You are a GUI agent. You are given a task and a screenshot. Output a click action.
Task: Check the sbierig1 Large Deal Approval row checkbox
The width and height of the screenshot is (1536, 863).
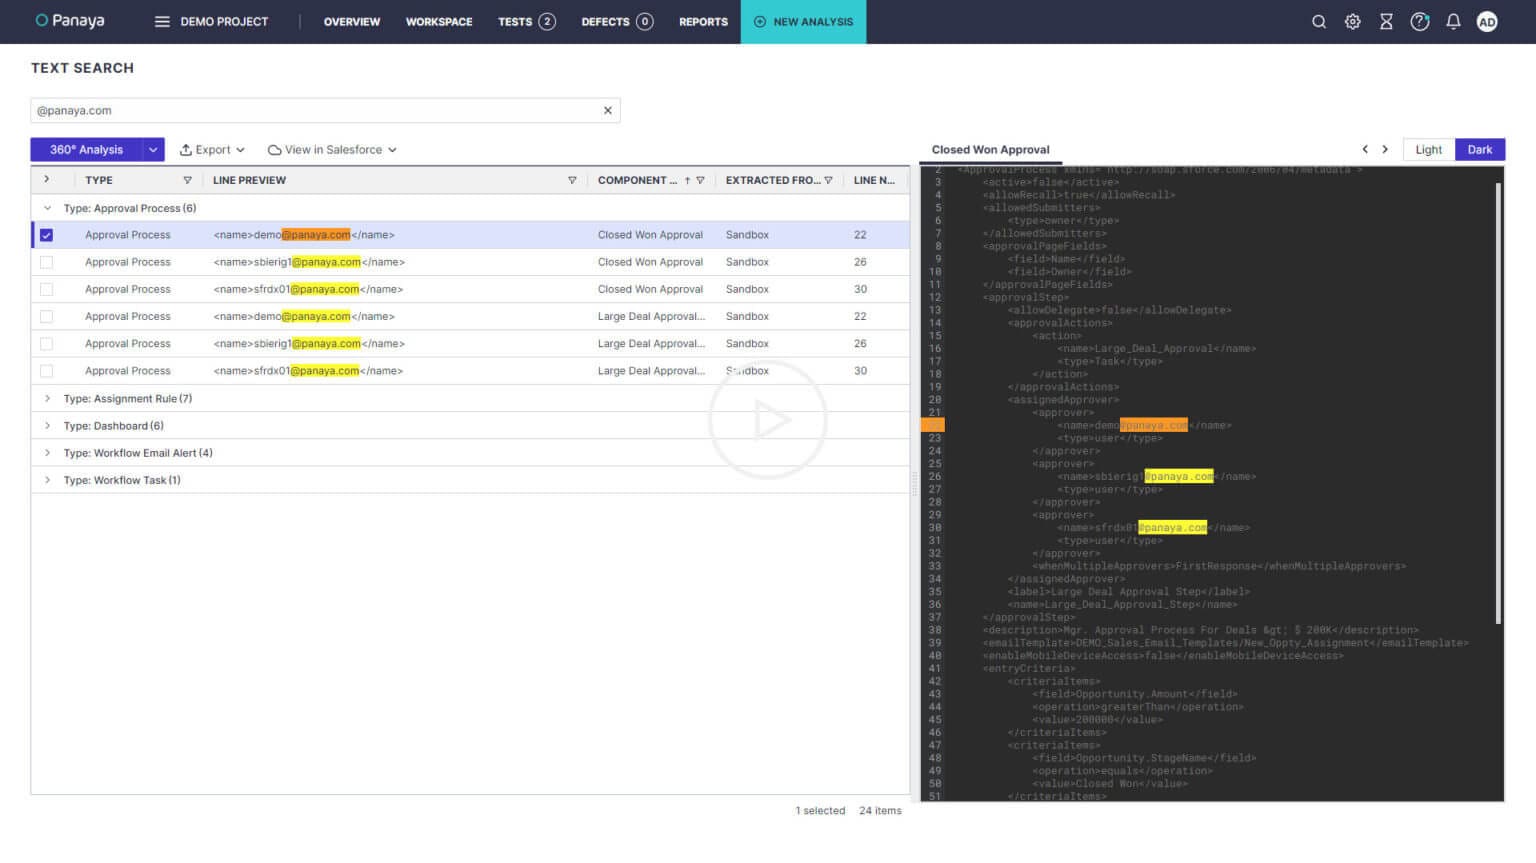click(x=46, y=343)
